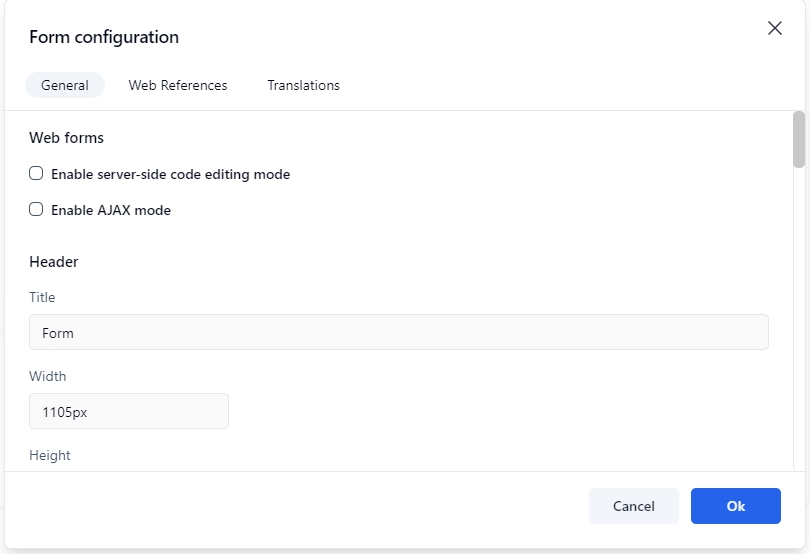Tick the Enable AJAX mode checkbox

[x=36, y=210]
